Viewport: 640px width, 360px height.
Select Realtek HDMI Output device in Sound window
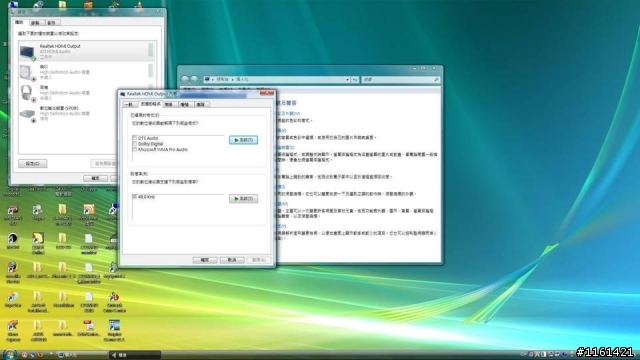tap(86, 51)
